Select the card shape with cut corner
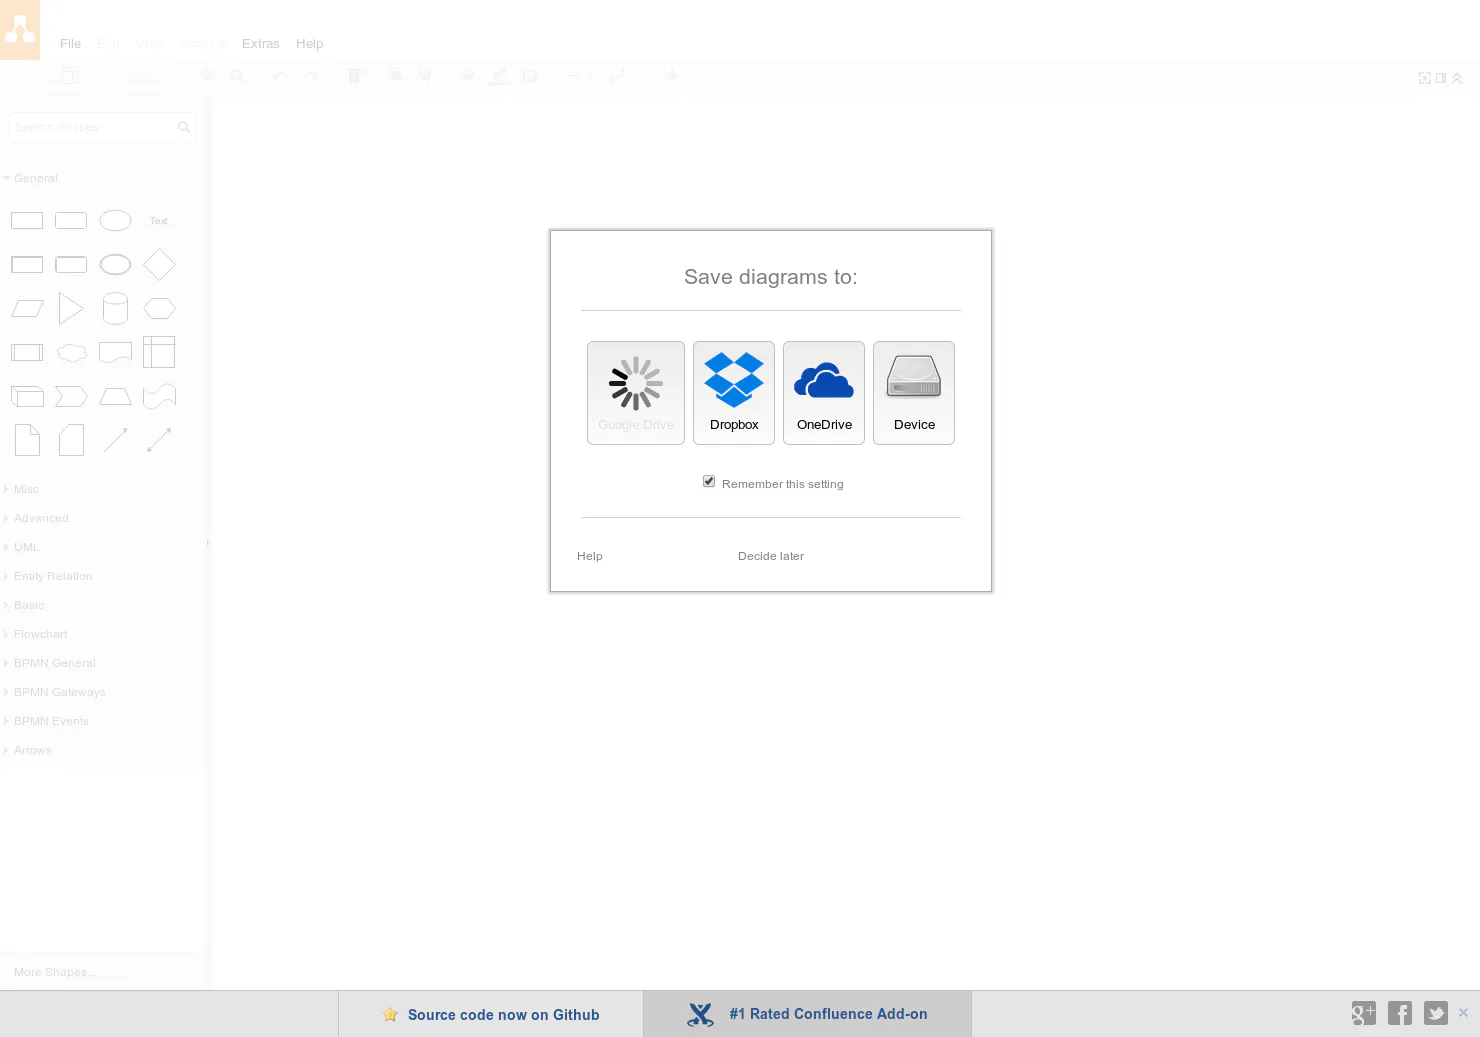 point(71,440)
